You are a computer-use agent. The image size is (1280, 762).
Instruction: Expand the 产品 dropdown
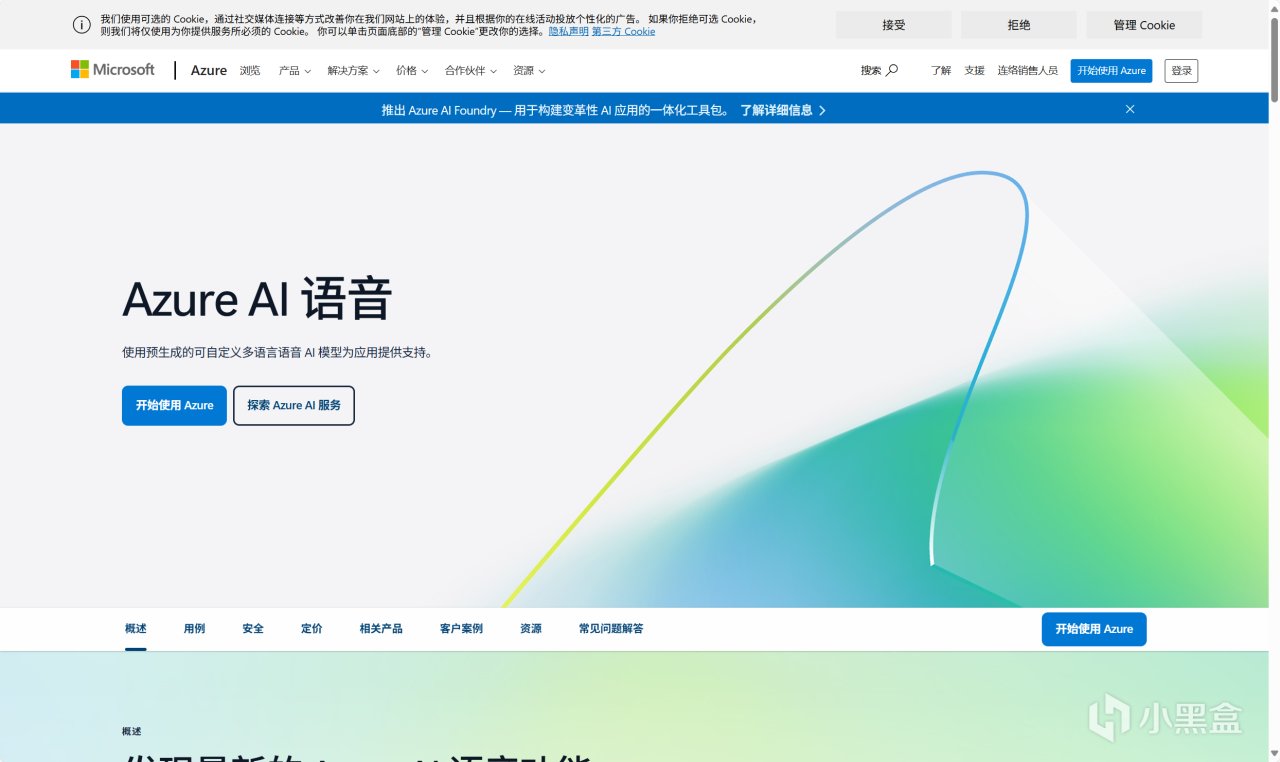295,70
